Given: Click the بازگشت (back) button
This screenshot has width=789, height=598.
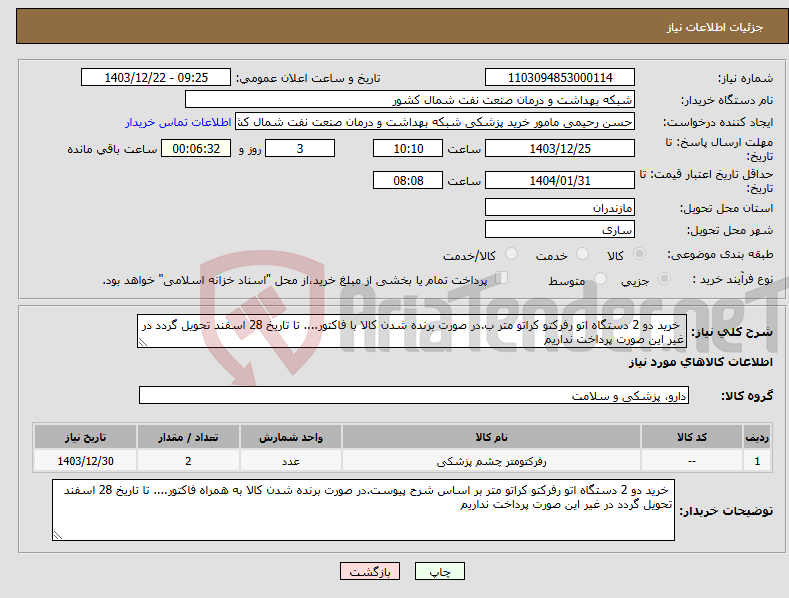Looking at the screenshot, I should (370, 571).
